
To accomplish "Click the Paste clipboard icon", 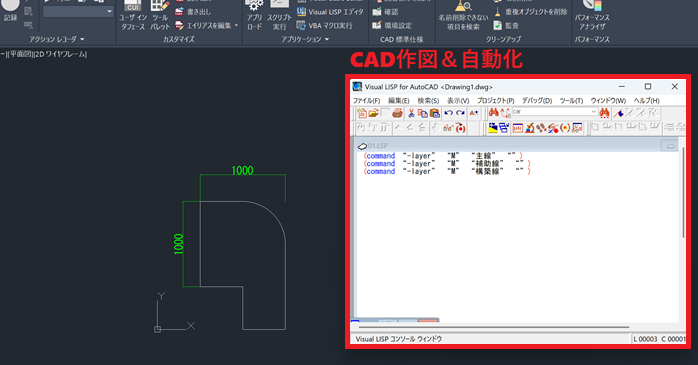I will click(x=434, y=113).
